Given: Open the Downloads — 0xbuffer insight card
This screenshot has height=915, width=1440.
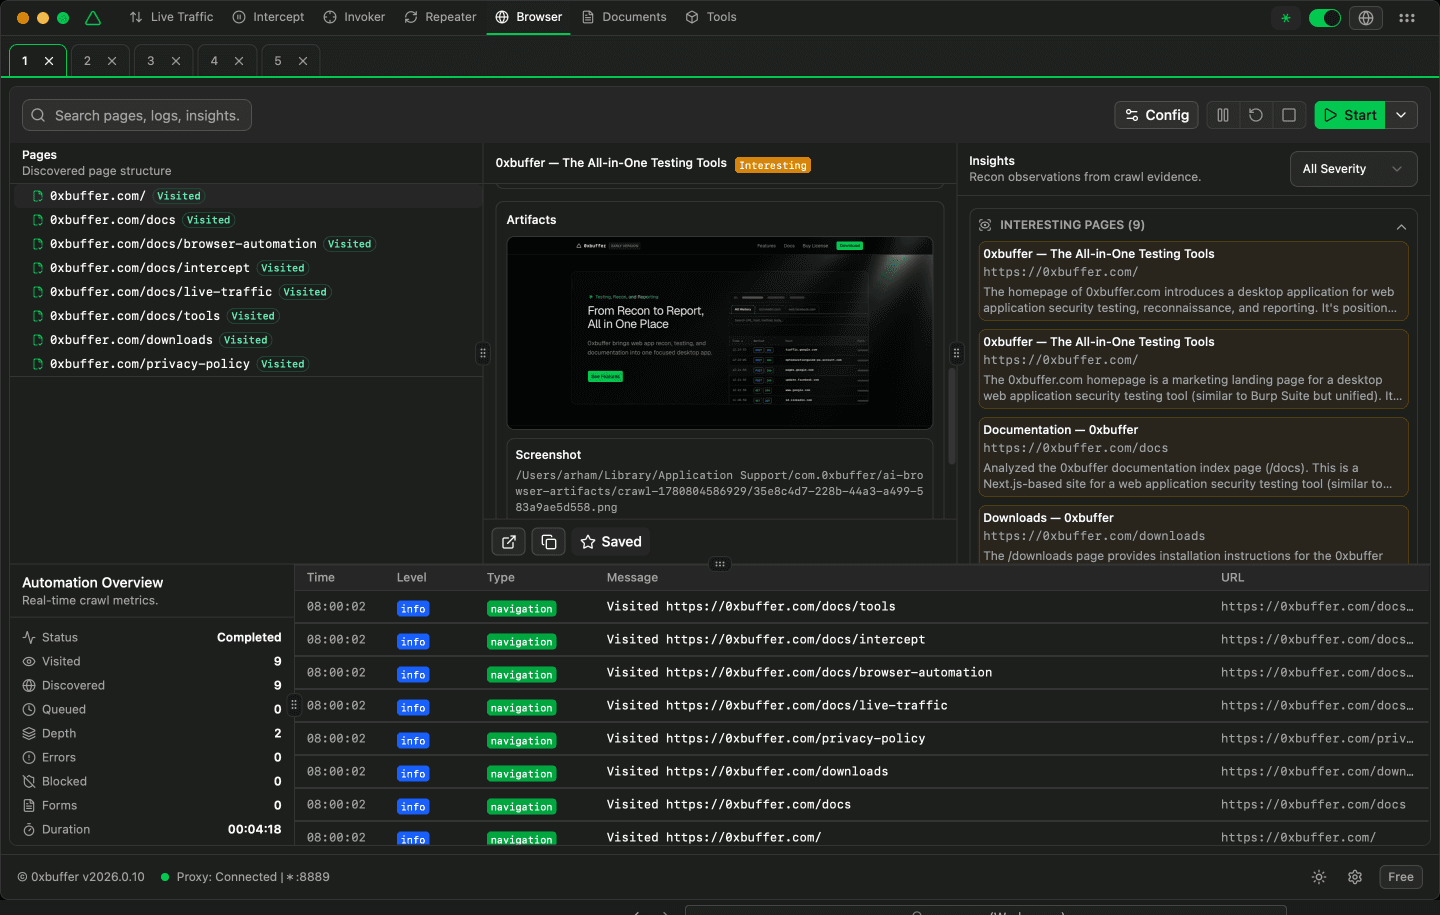Looking at the screenshot, I should pos(1193,535).
